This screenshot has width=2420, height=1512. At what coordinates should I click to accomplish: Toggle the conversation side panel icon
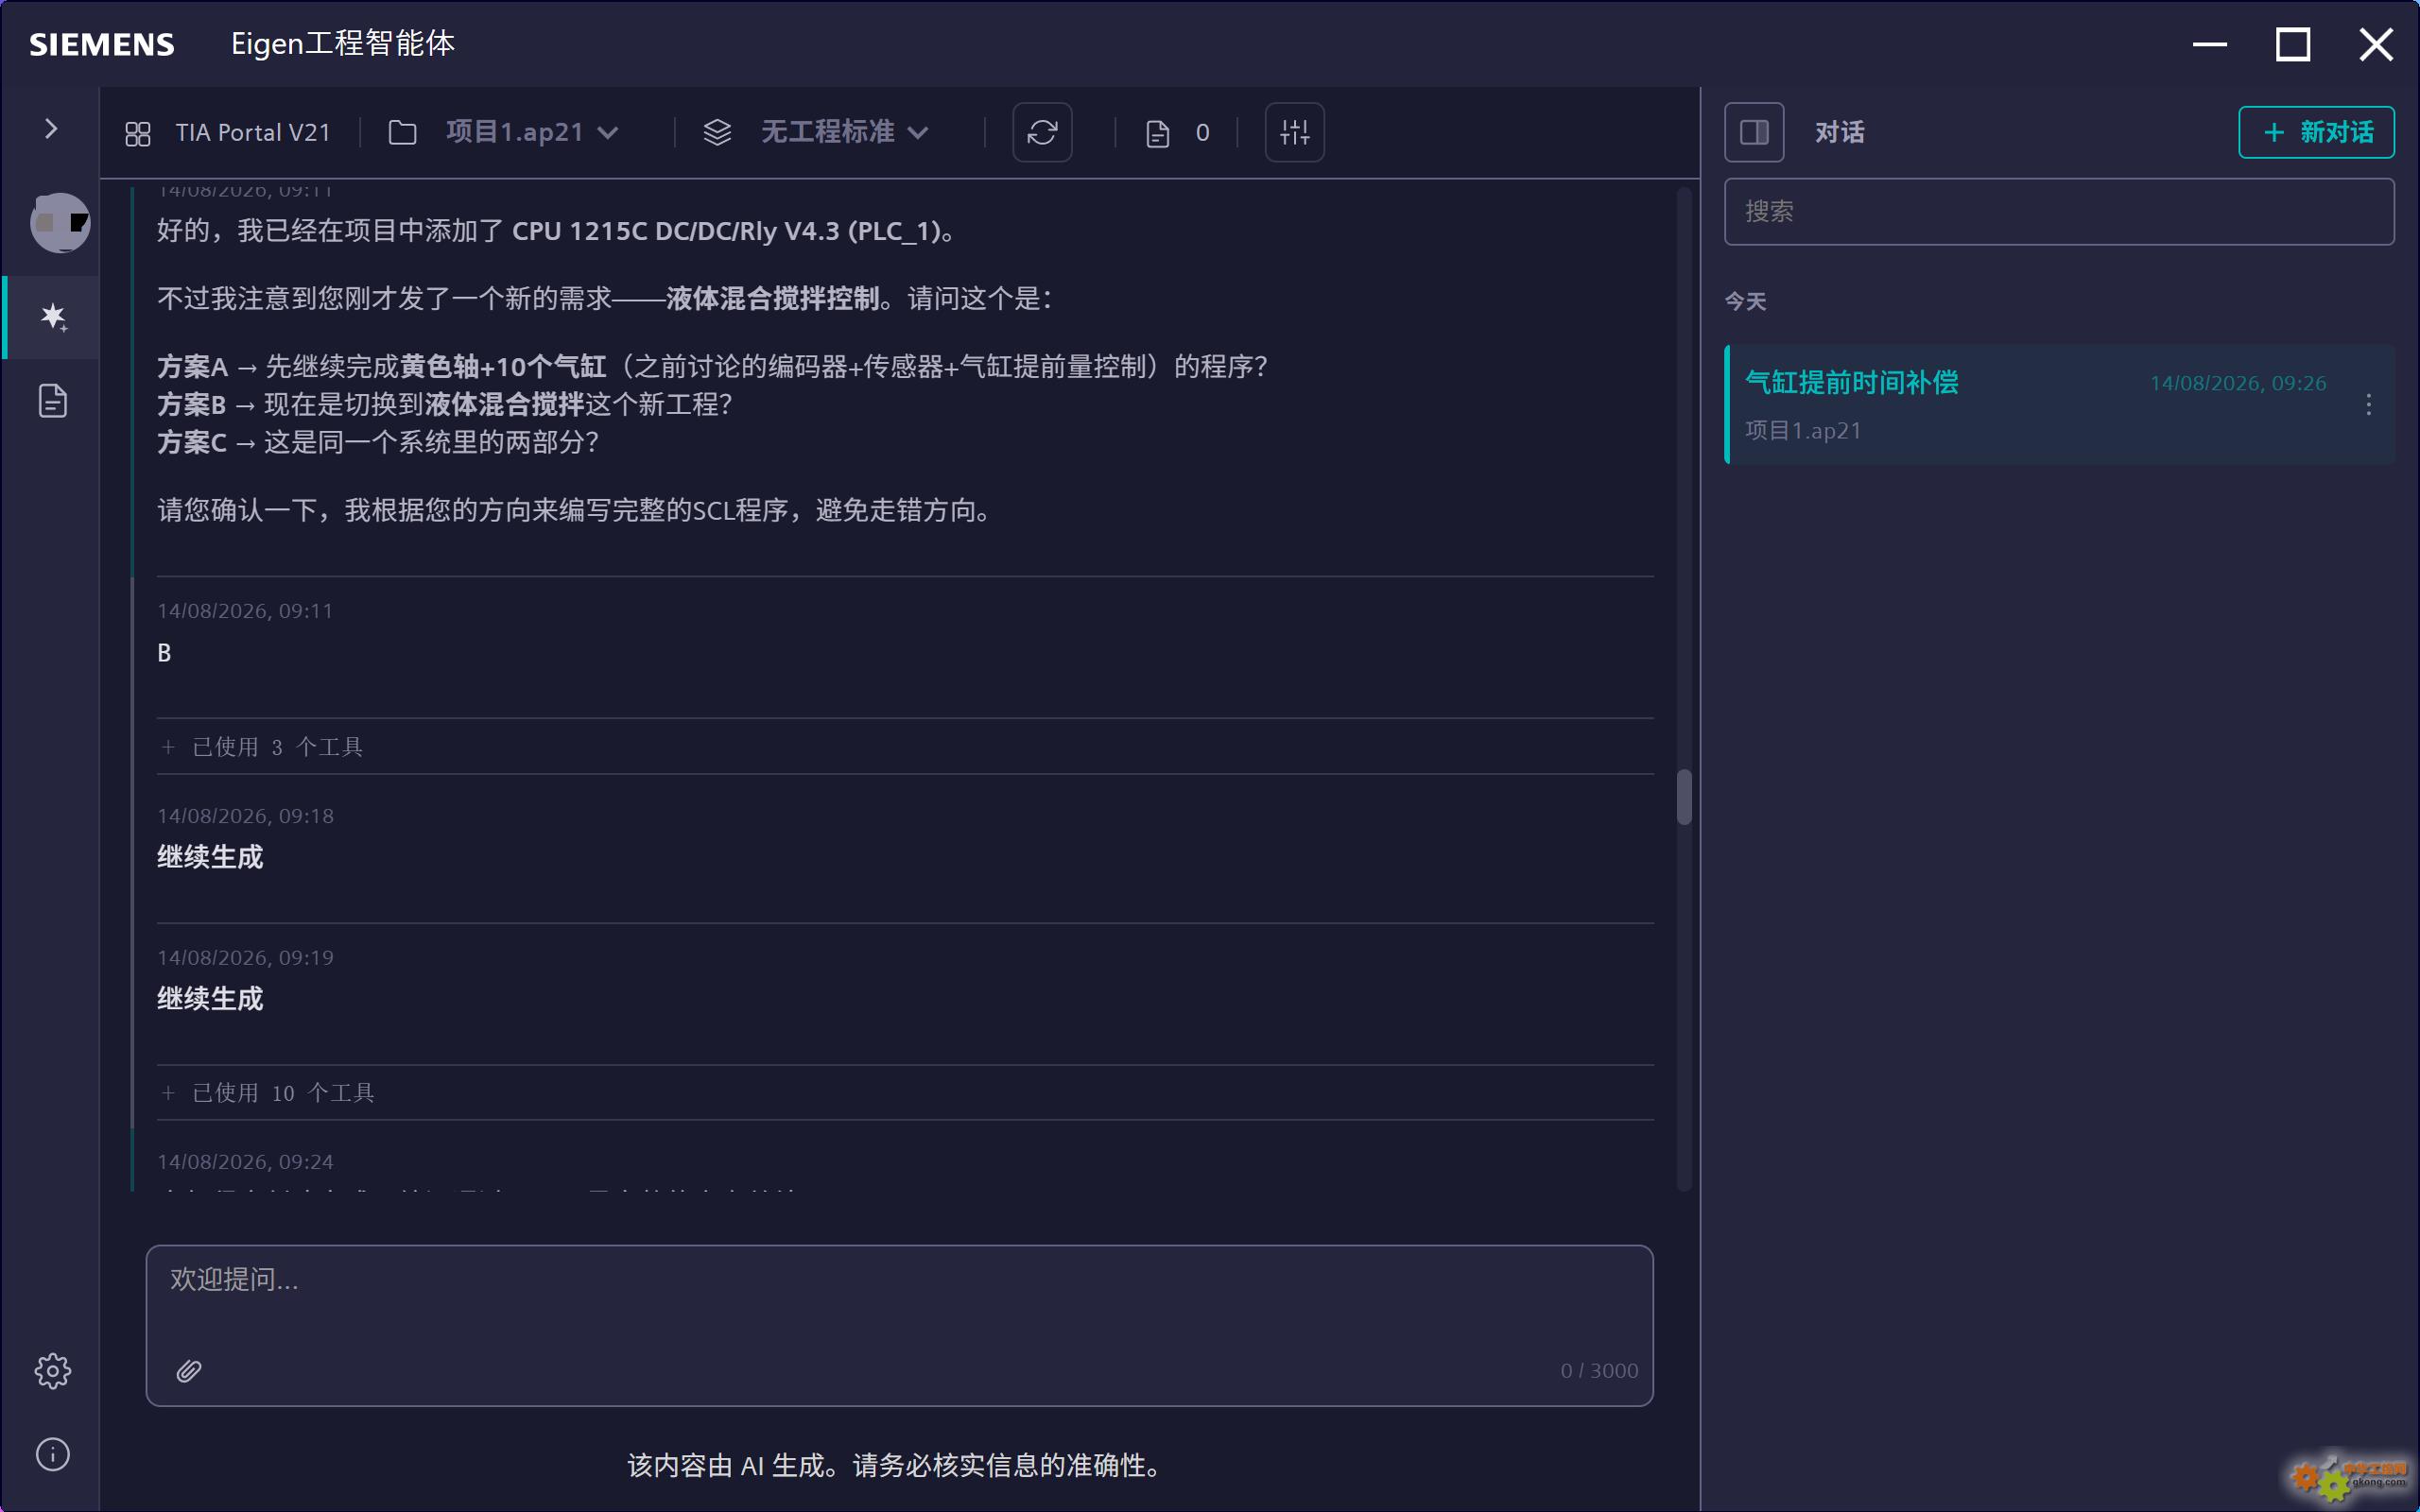[1754, 132]
